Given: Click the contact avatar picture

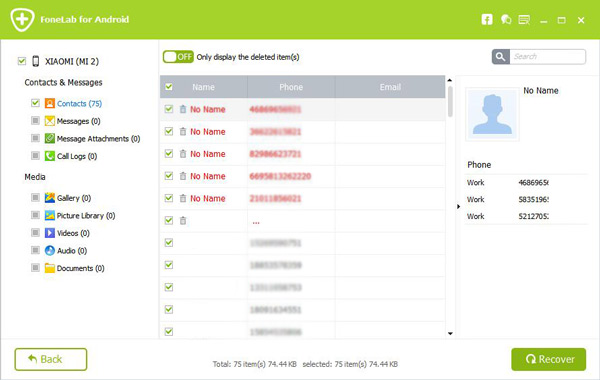Looking at the screenshot, I should (x=492, y=114).
